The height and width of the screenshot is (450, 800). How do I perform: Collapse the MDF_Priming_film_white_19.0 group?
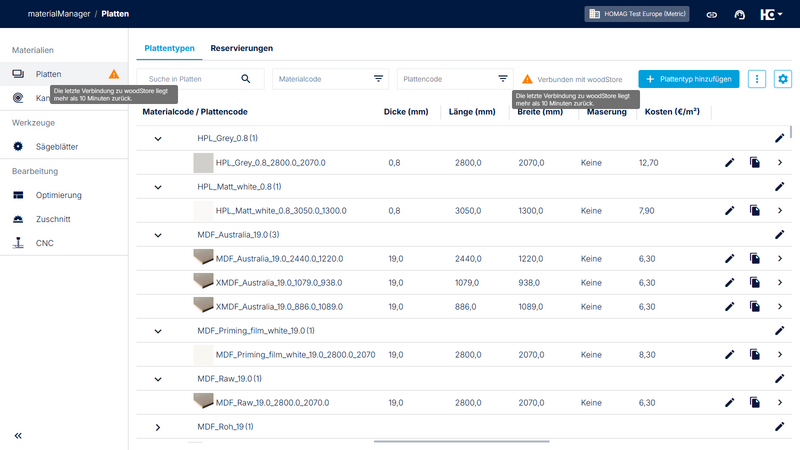tap(158, 331)
